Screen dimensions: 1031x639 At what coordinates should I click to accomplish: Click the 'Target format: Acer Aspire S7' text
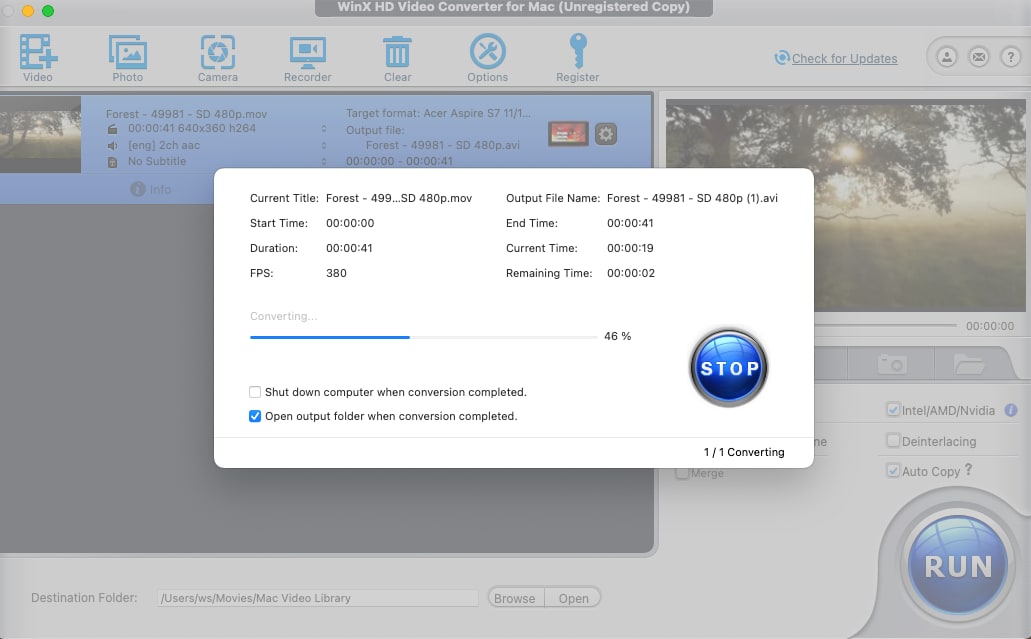[x=438, y=113]
